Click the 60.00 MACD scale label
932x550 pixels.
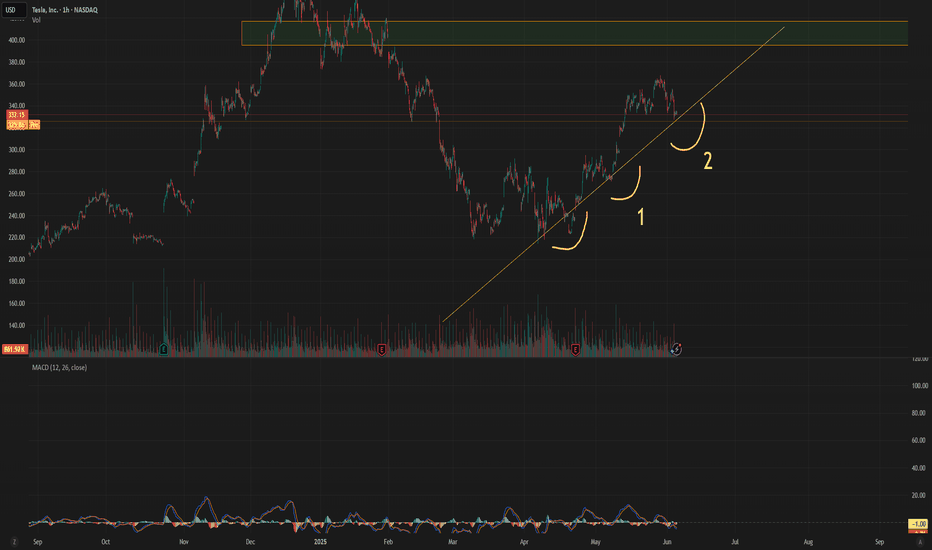920,441
